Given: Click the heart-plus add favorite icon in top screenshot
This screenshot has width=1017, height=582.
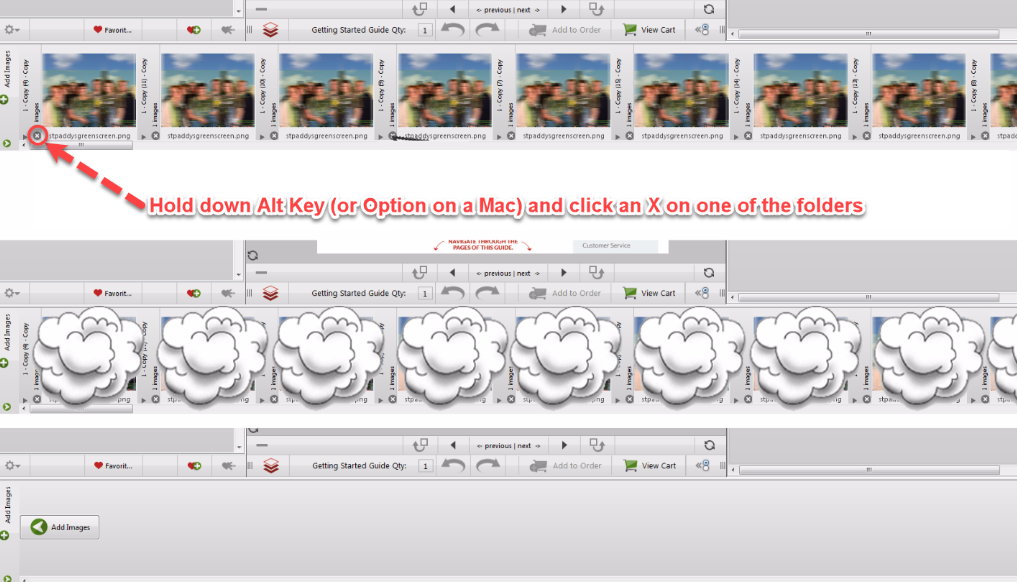Looking at the screenshot, I should [193, 30].
